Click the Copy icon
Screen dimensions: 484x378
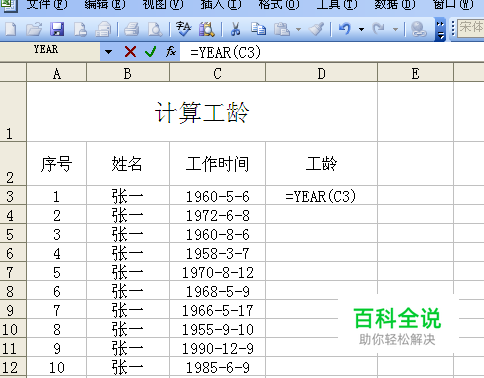coord(259,29)
